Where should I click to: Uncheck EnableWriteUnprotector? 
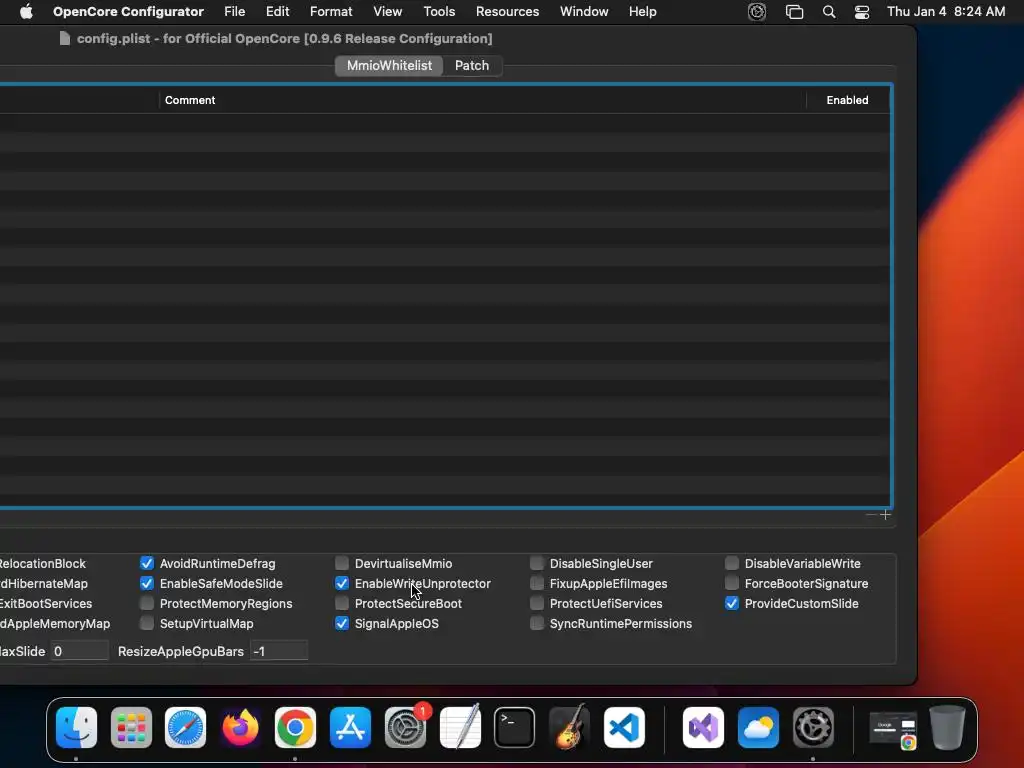[x=342, y=583]
